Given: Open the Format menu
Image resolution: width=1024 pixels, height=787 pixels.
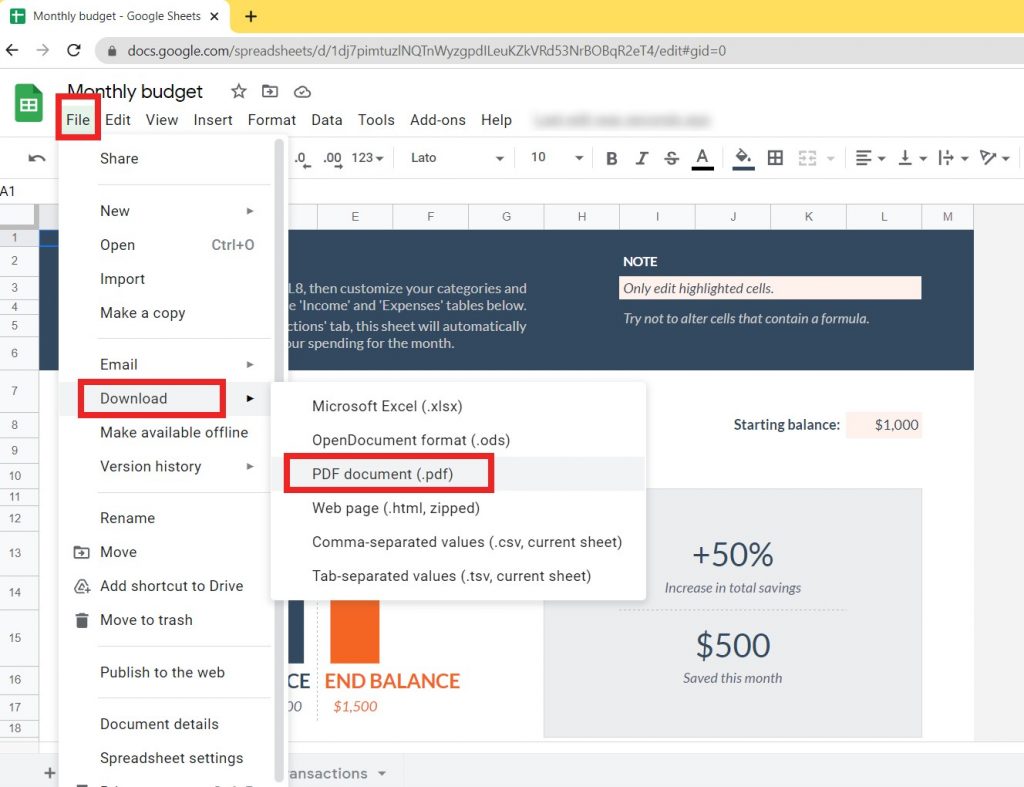Looking at the screenshot, I should tap(272, 120).
